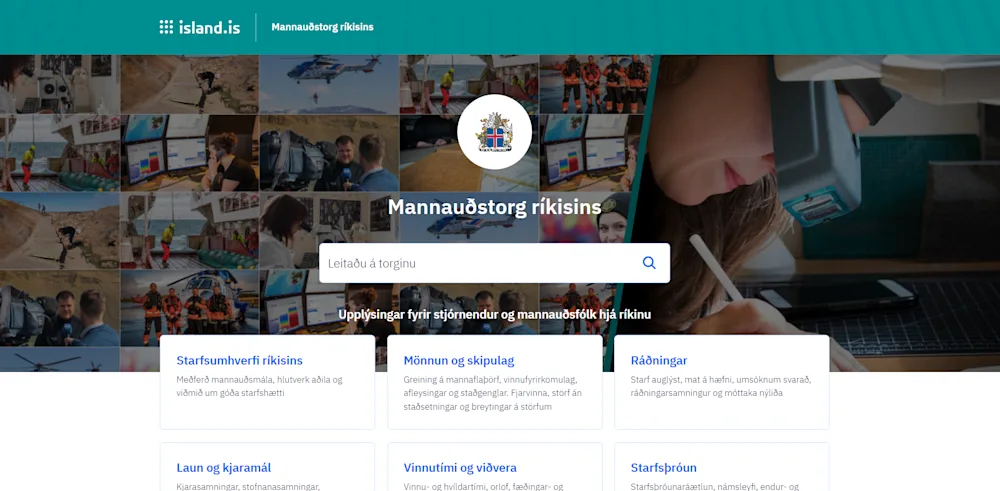Click the 'Upplýsingar fyrir stjórnendur' subtitle text
This screenshot has width=1000, height=491.
pyautogui.click(x=494, y=314)
